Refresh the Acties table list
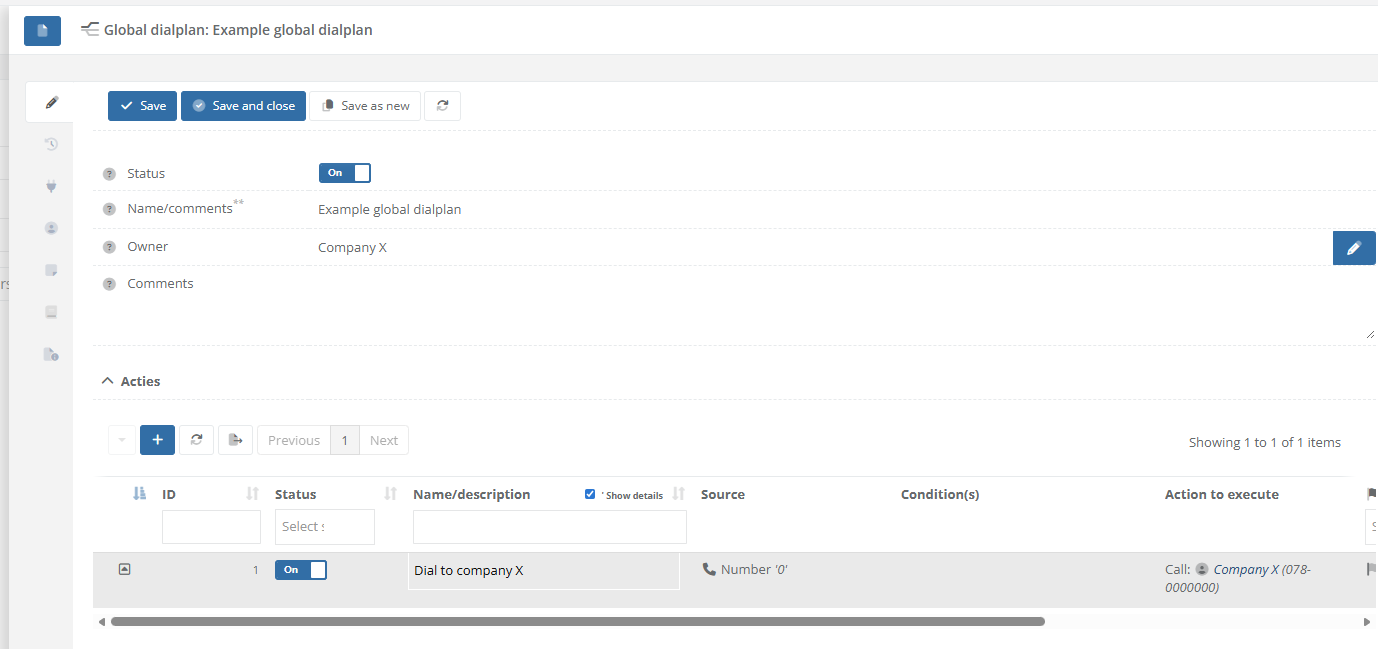The image size is (1378, 649). coord(196,440)
